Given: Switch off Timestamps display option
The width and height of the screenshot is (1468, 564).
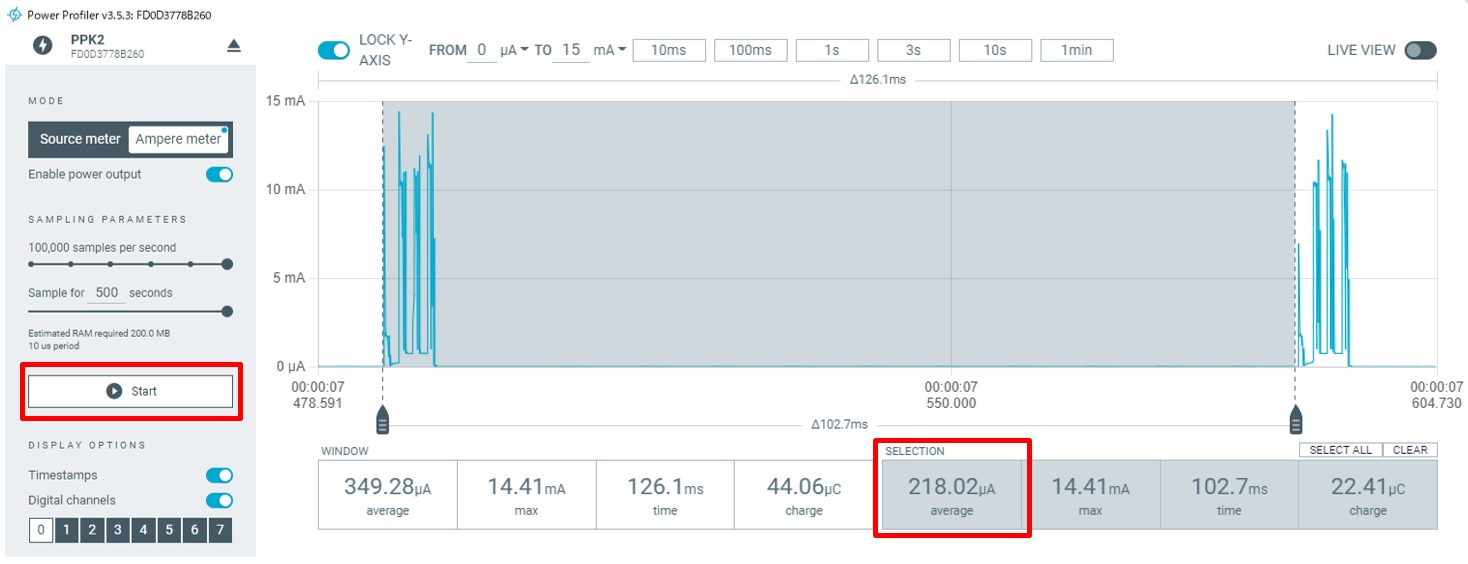Looking at the screenshot, I should (219, 475).
